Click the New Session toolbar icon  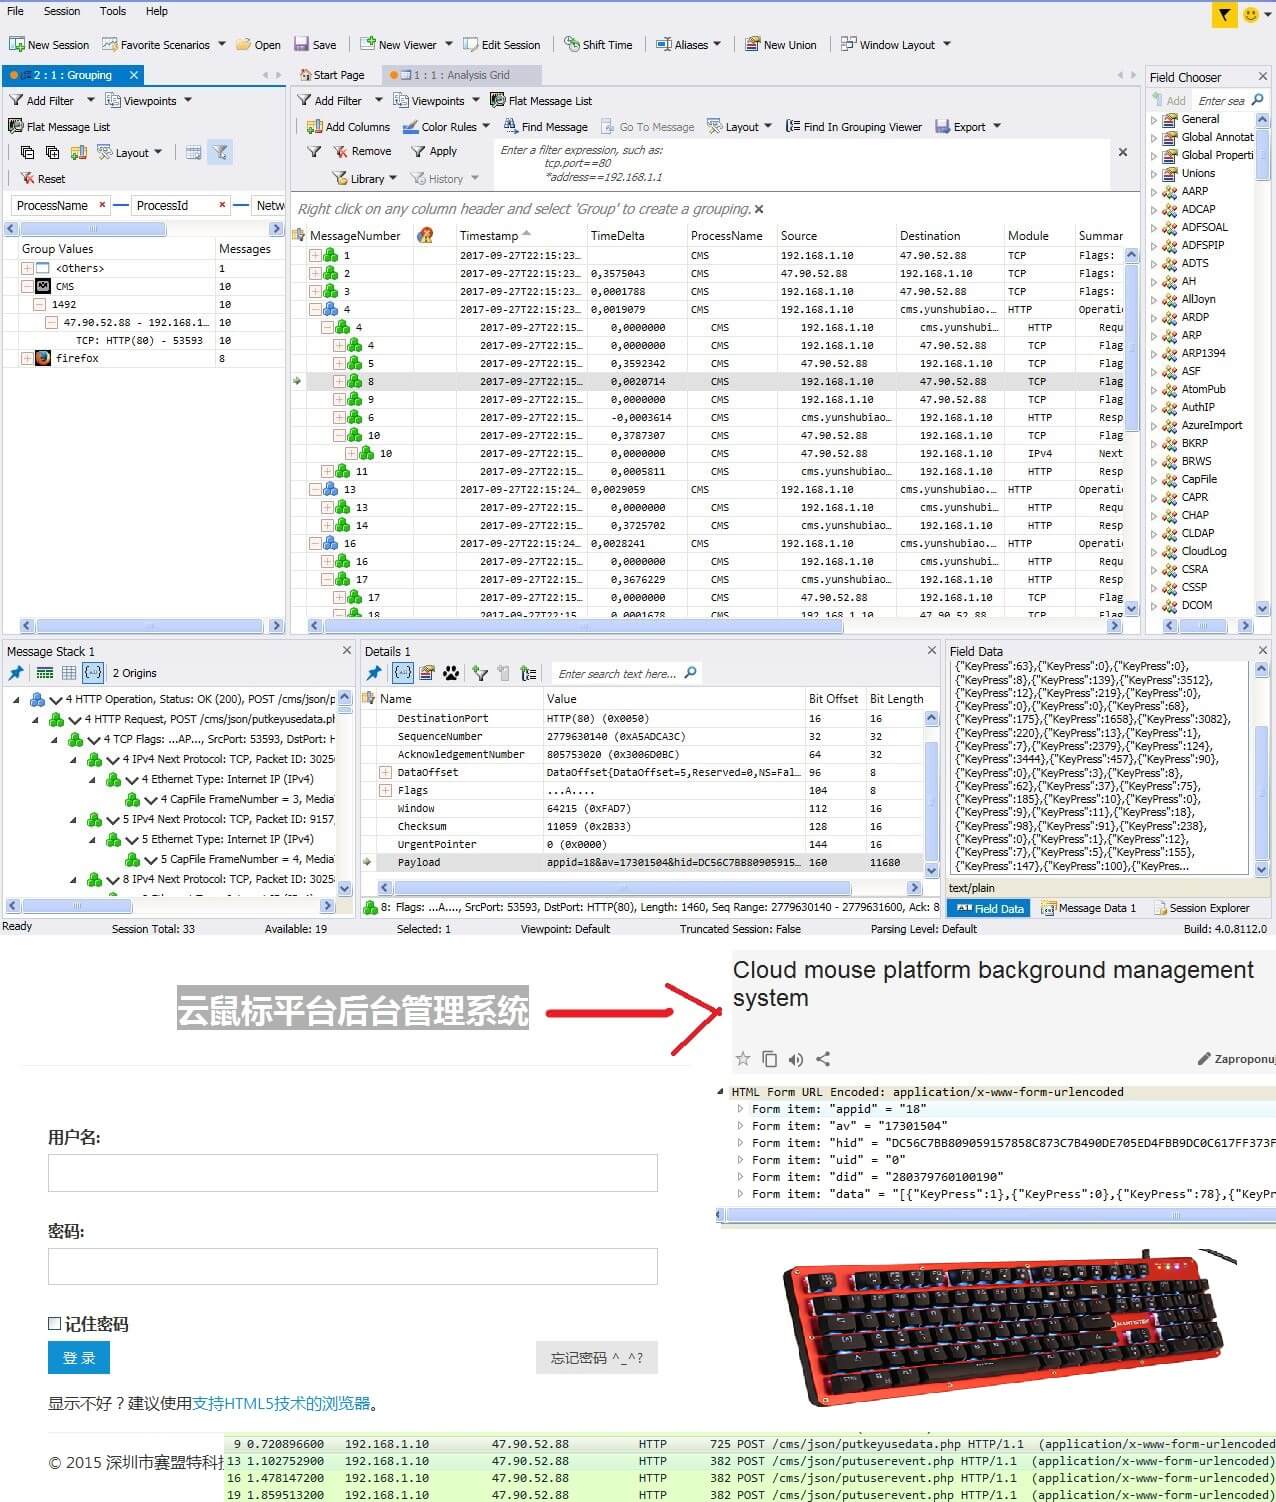17,45
